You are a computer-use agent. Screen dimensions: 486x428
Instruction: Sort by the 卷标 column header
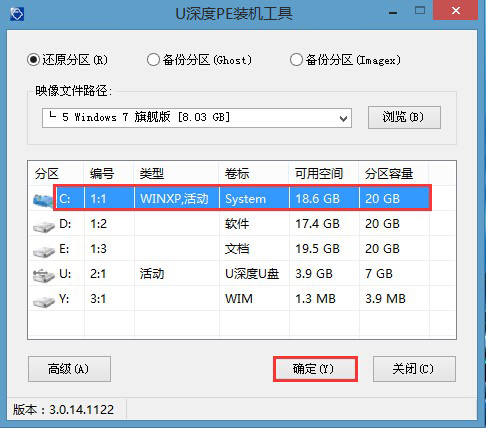click(x=254, y=173)
